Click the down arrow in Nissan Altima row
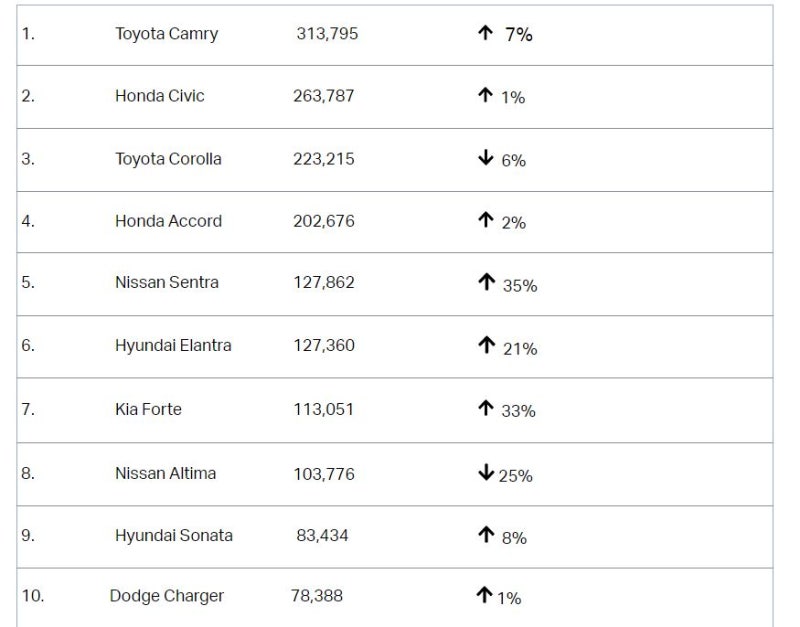This screenshot has width=800, height=627. (486, 473)
